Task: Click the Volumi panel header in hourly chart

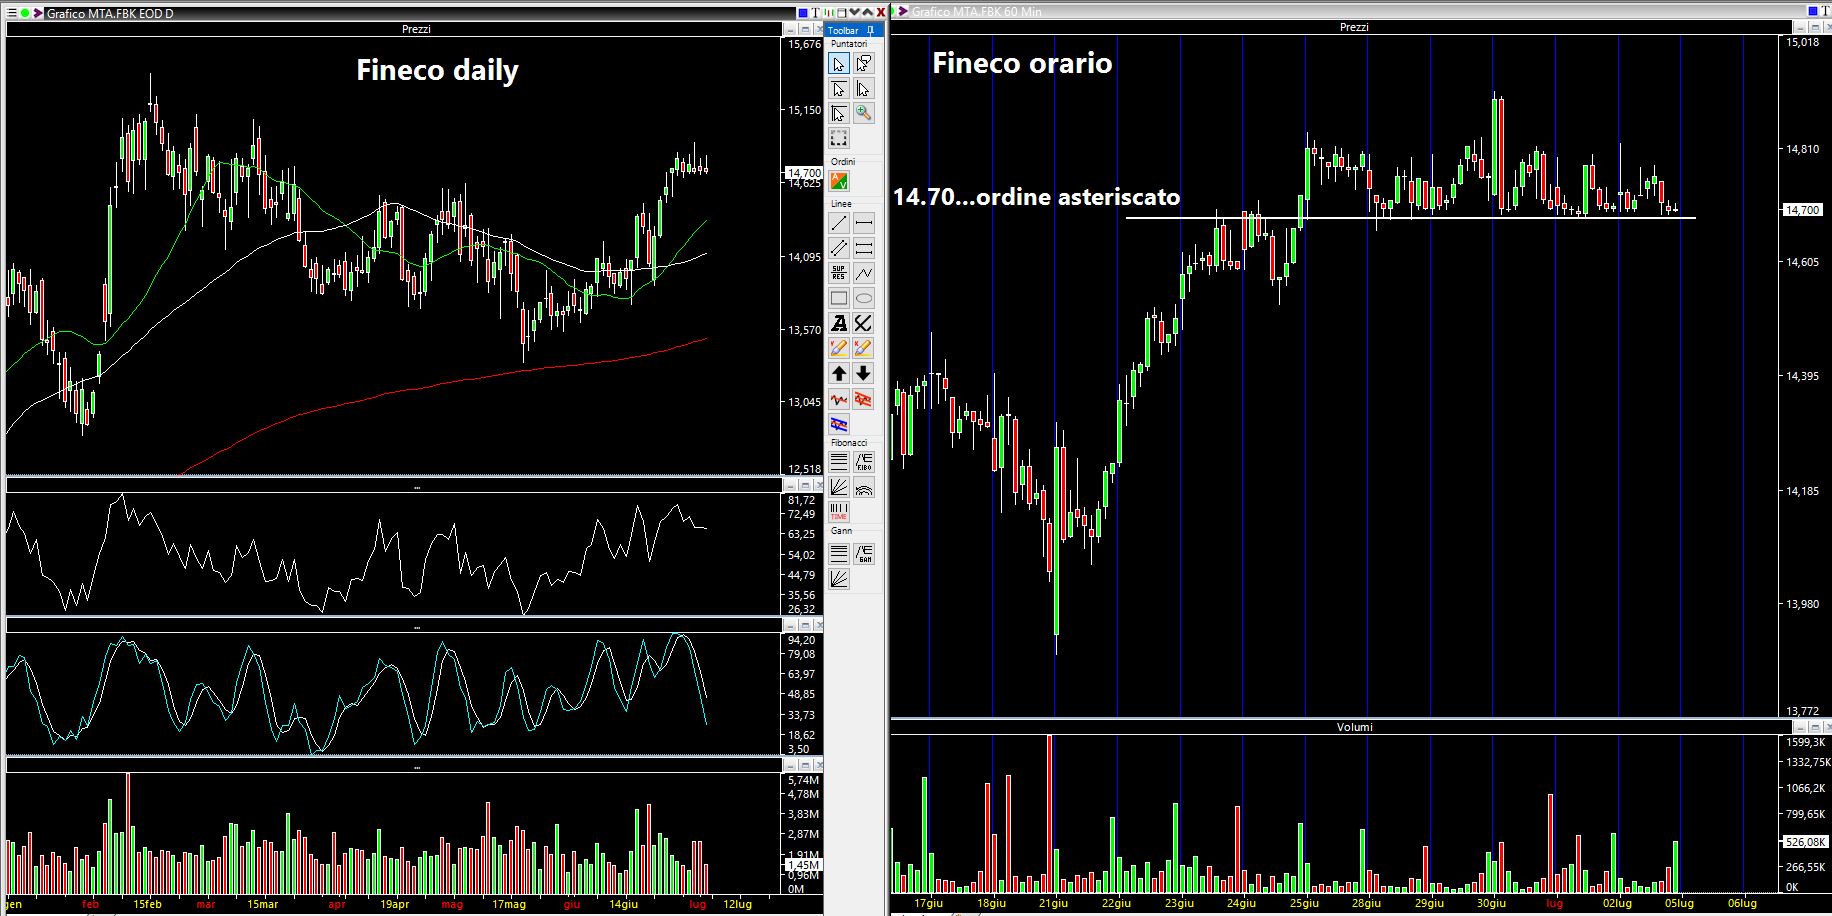Action: point(1354,727)
